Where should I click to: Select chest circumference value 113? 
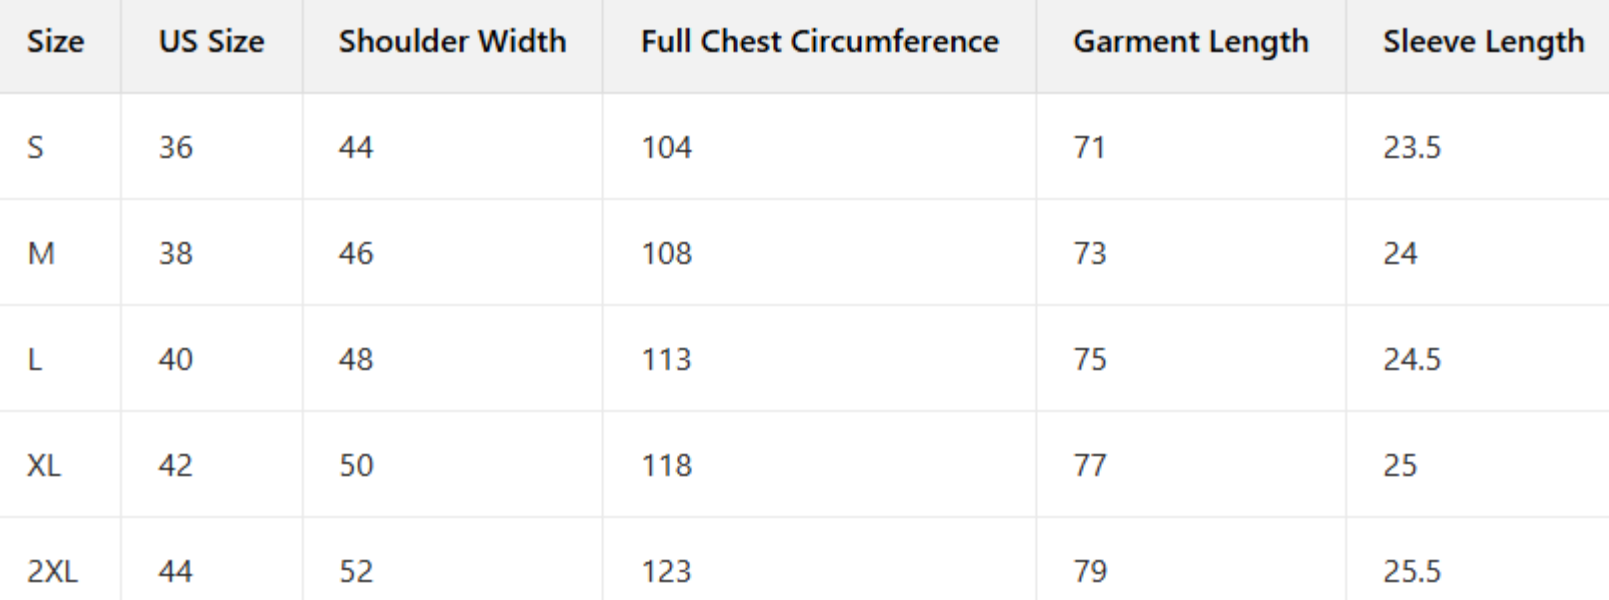point(666,360)
